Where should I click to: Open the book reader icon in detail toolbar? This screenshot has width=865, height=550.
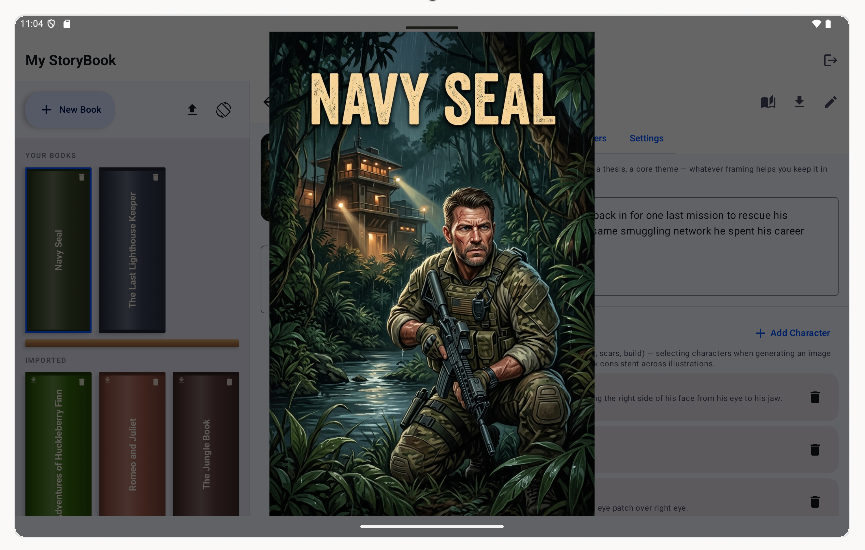point(768,102)
